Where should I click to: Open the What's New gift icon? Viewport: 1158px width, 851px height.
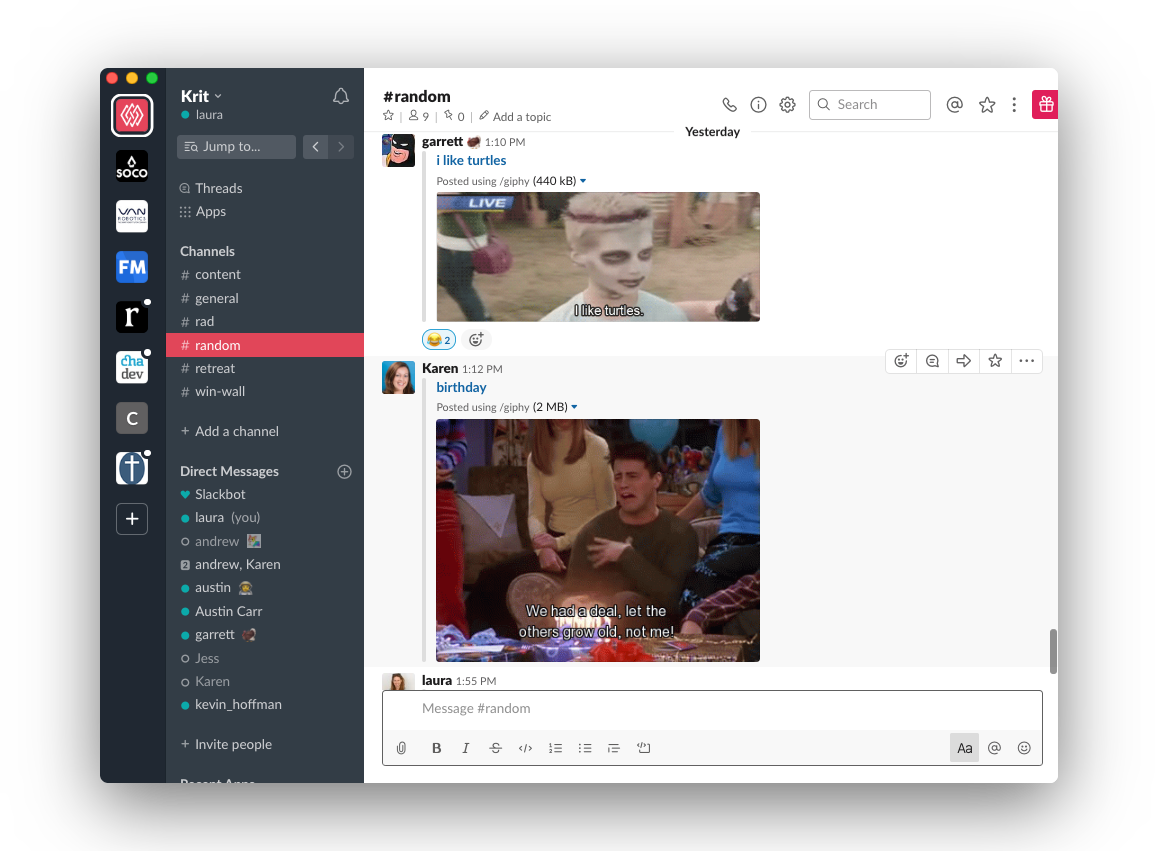[x=1045, y=104]
